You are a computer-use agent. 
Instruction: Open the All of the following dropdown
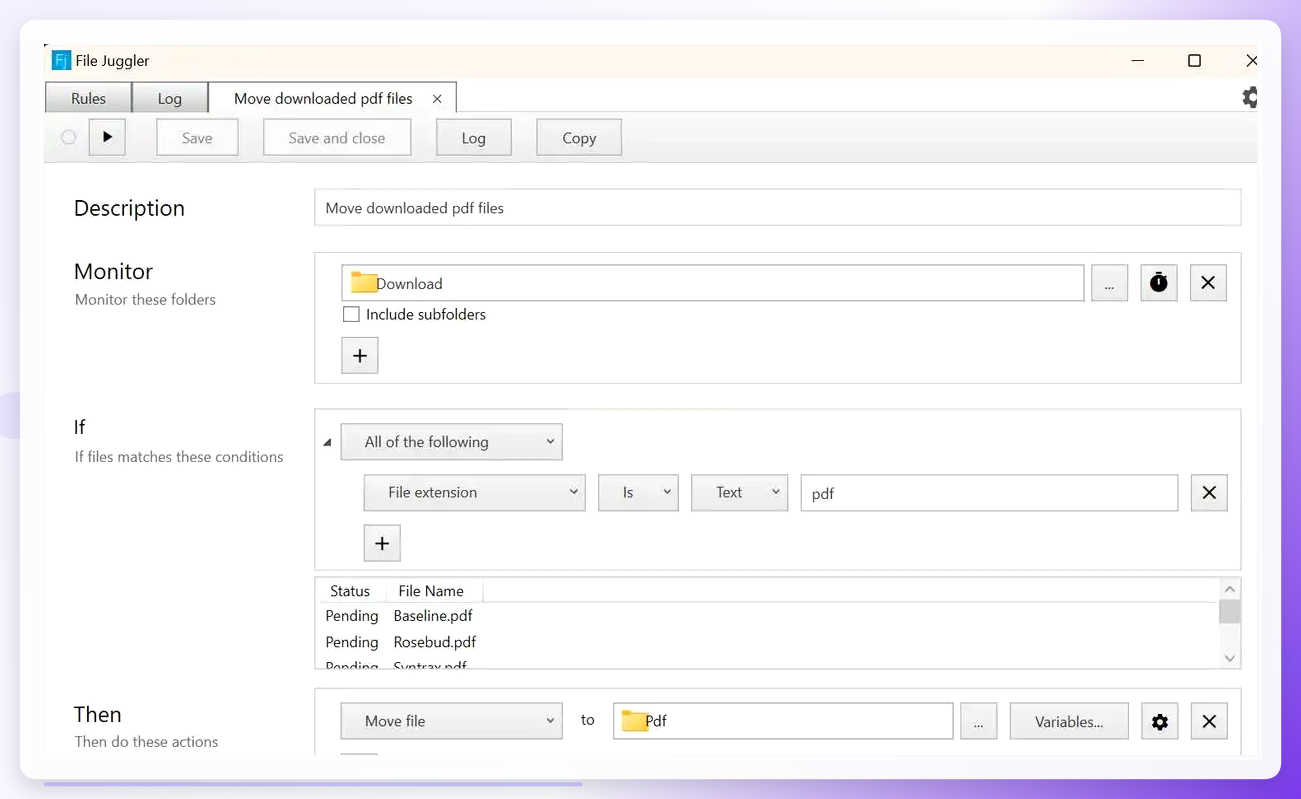click(452, 442)
